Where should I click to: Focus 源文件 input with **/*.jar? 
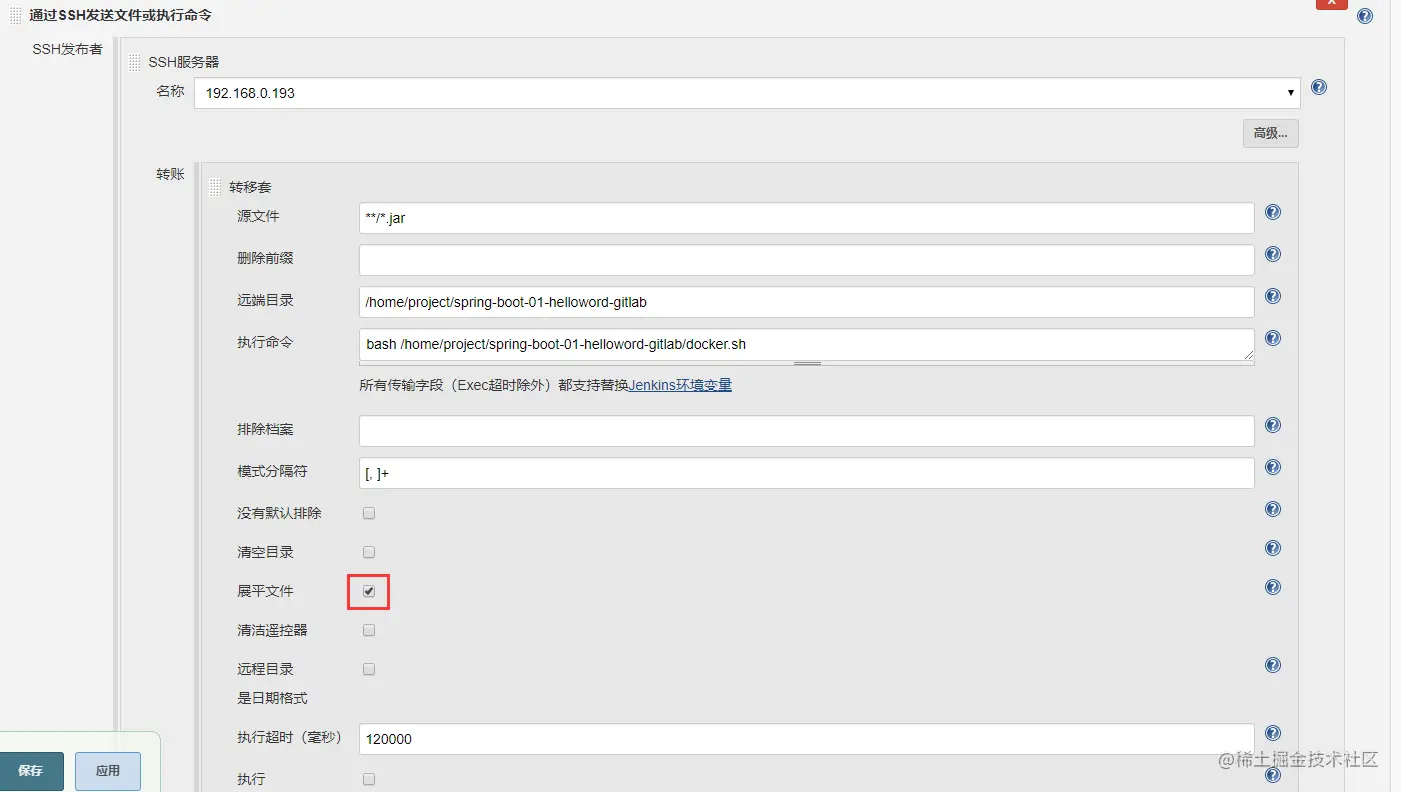(x=806, y=218)
